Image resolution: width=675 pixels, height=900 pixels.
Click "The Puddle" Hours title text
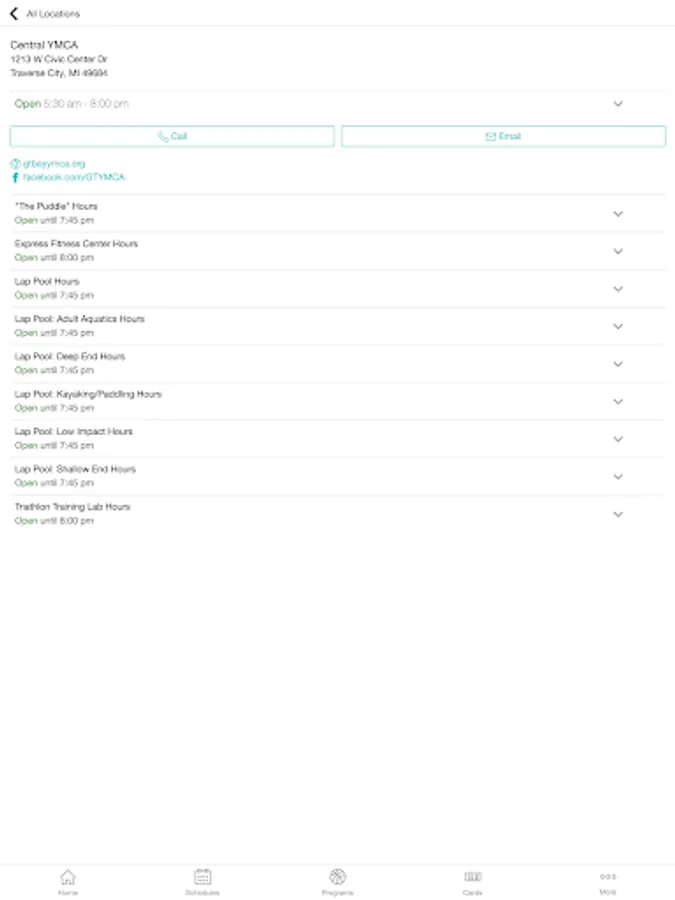[x=56, y=206]
